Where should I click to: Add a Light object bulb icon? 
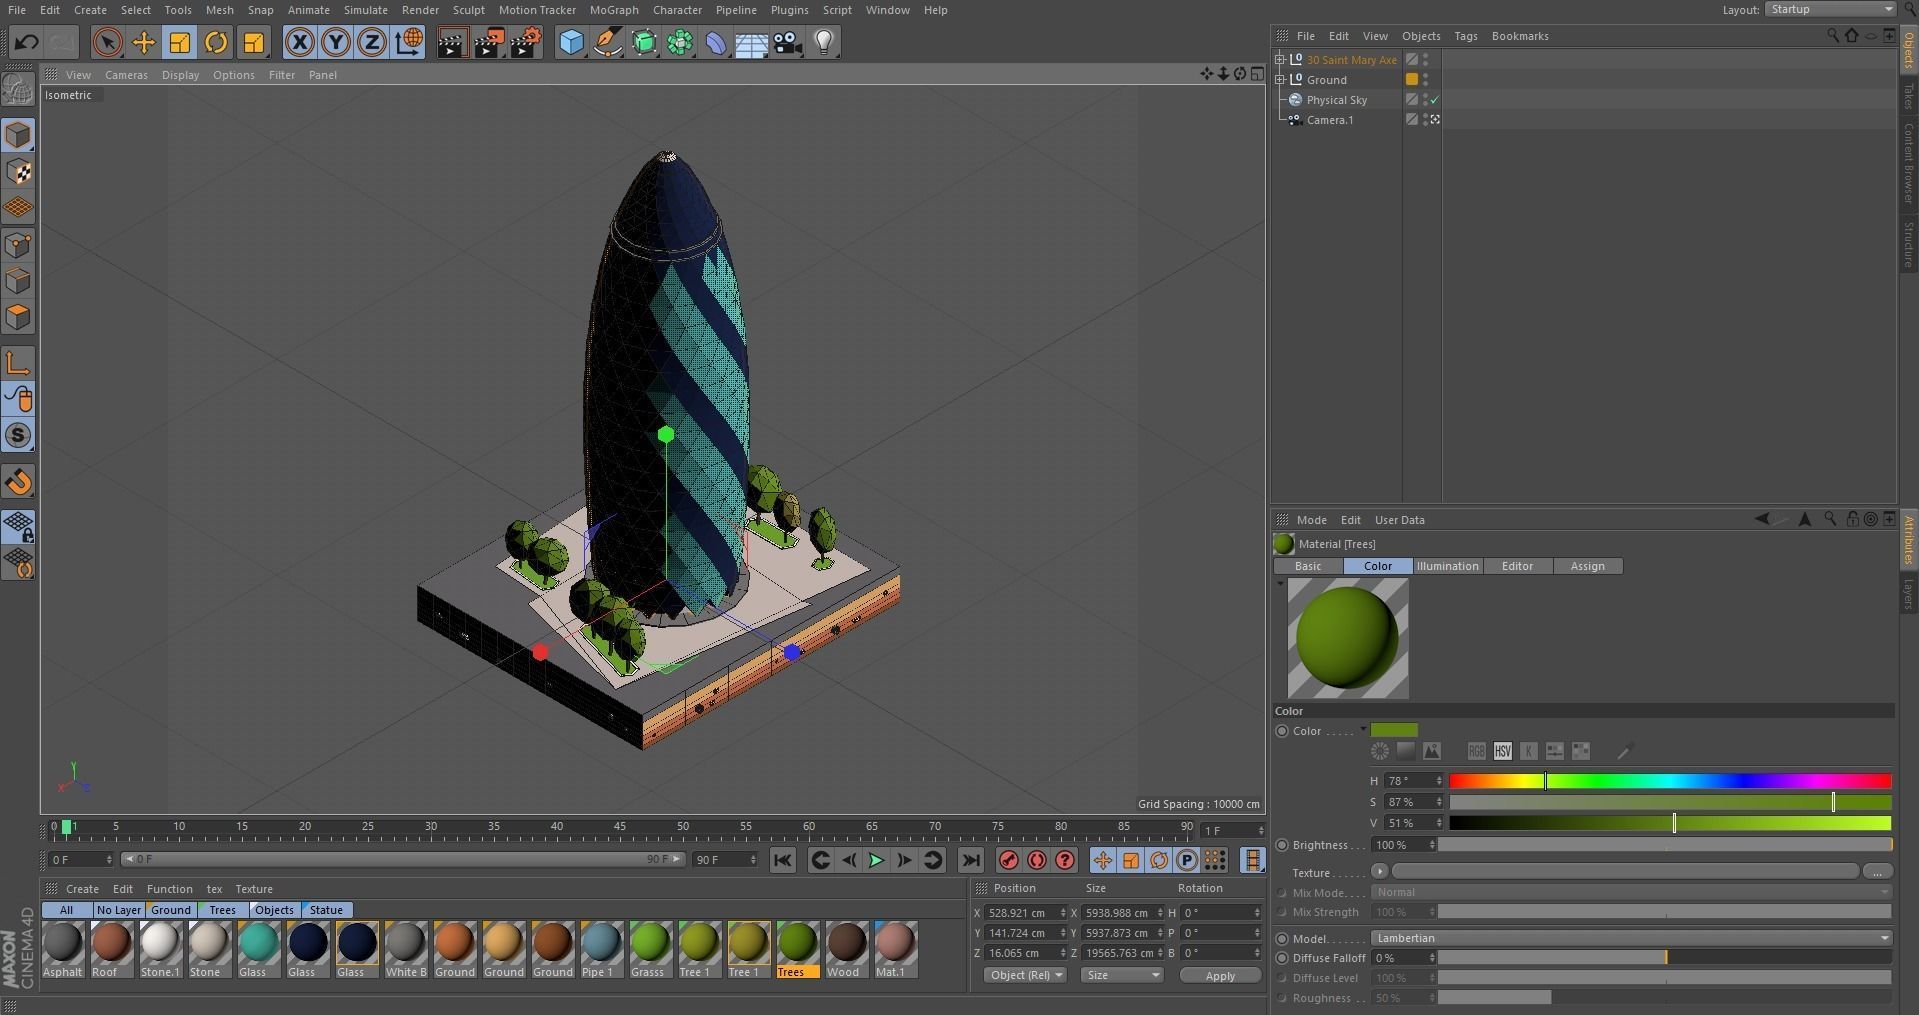tap(824, 42)
